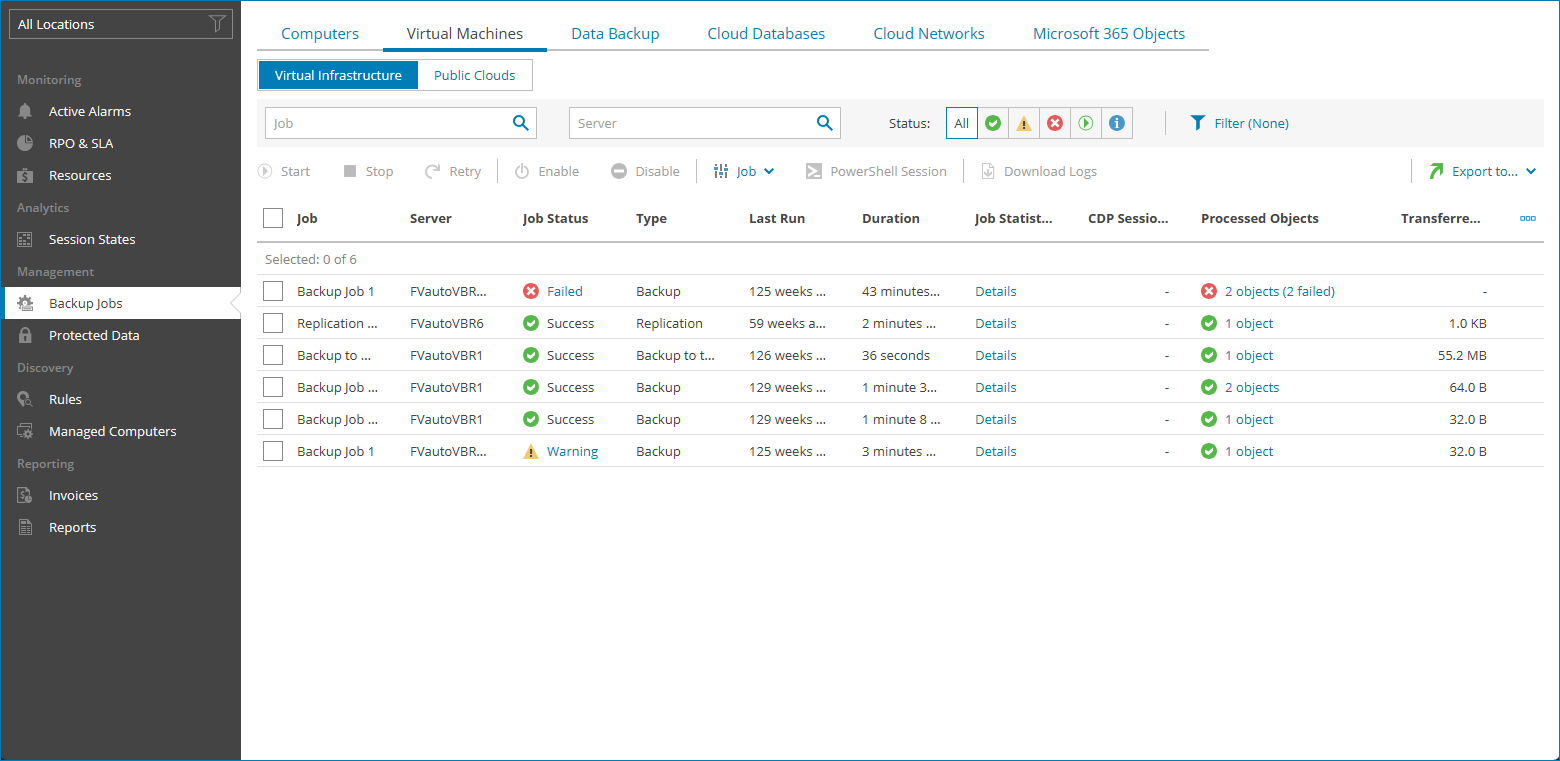Screen dimensions: 1560x761
Task: Click the Reports document icon
Action: point(26,527)
